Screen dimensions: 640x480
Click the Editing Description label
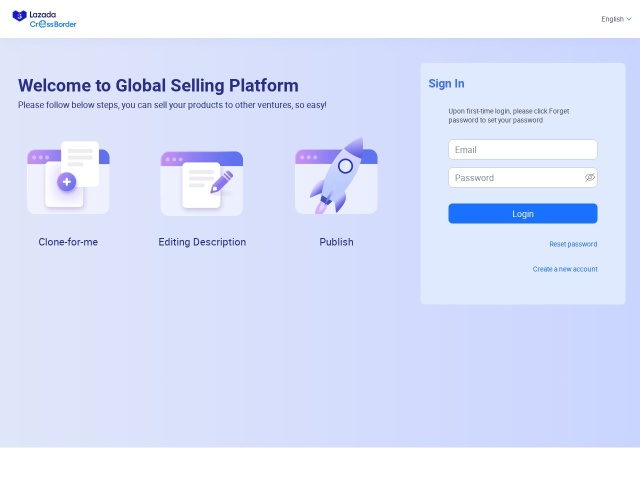point(202,242)
